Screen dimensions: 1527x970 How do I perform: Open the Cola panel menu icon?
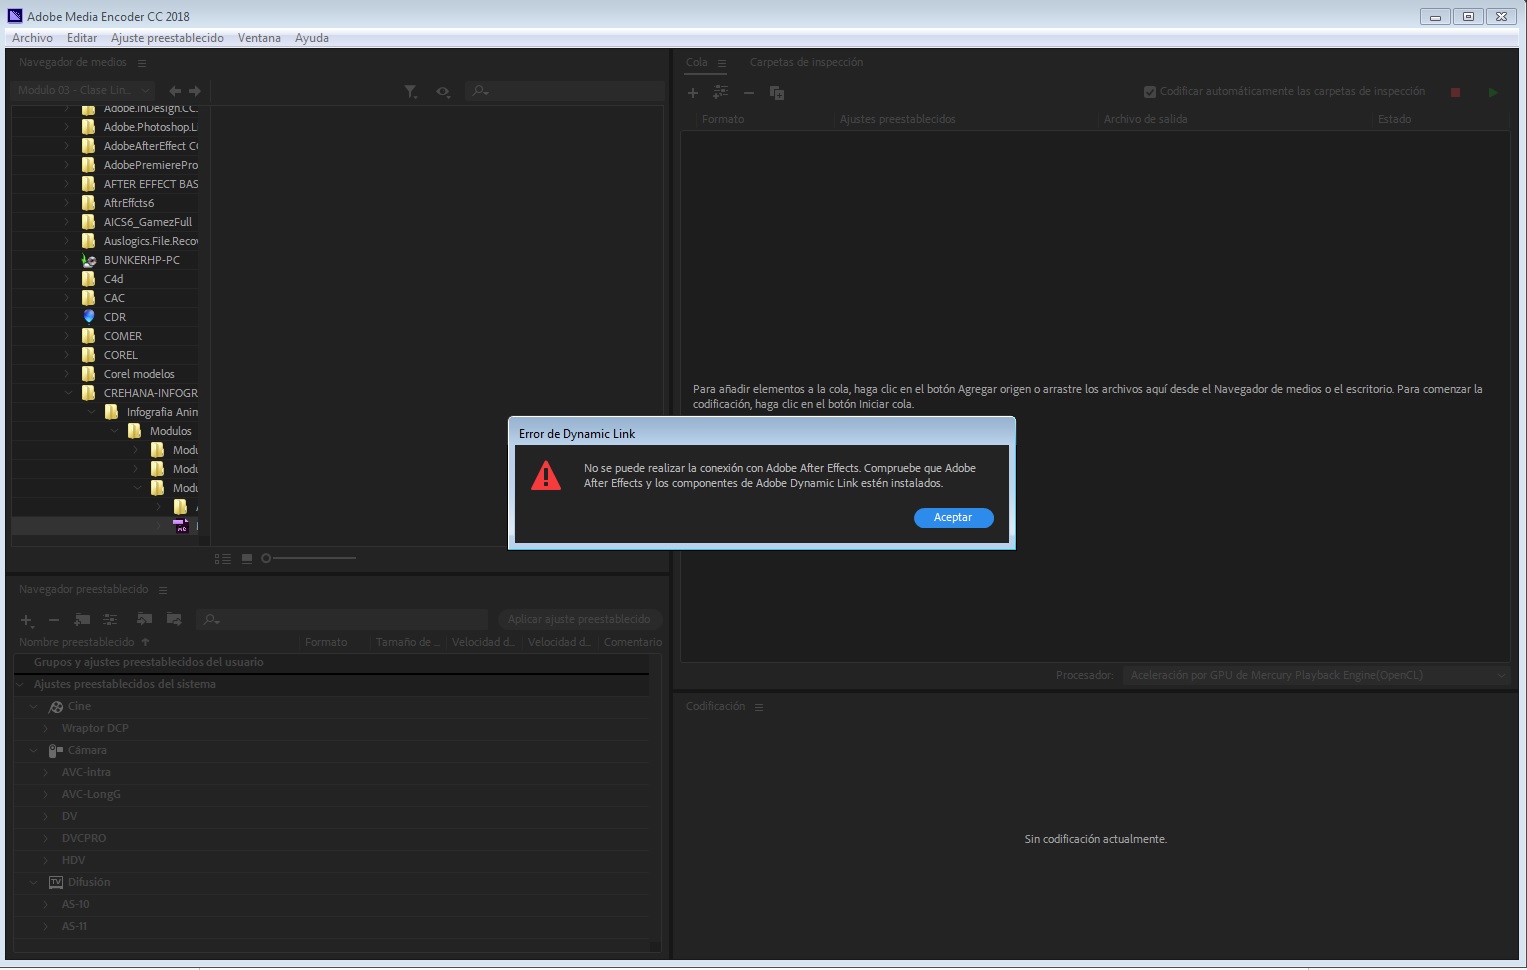[x=722, y=63]
